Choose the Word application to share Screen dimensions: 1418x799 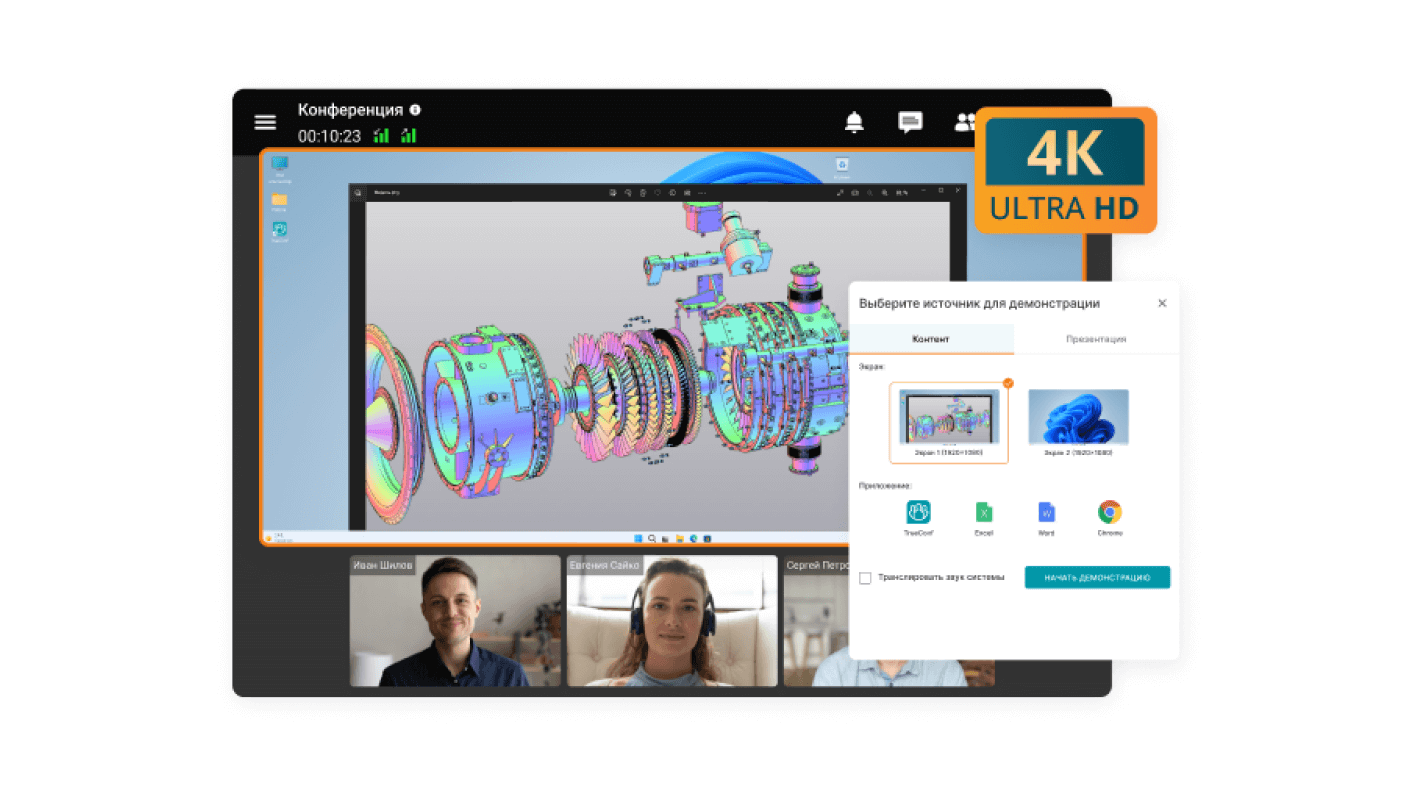[x=1046, y=512]
